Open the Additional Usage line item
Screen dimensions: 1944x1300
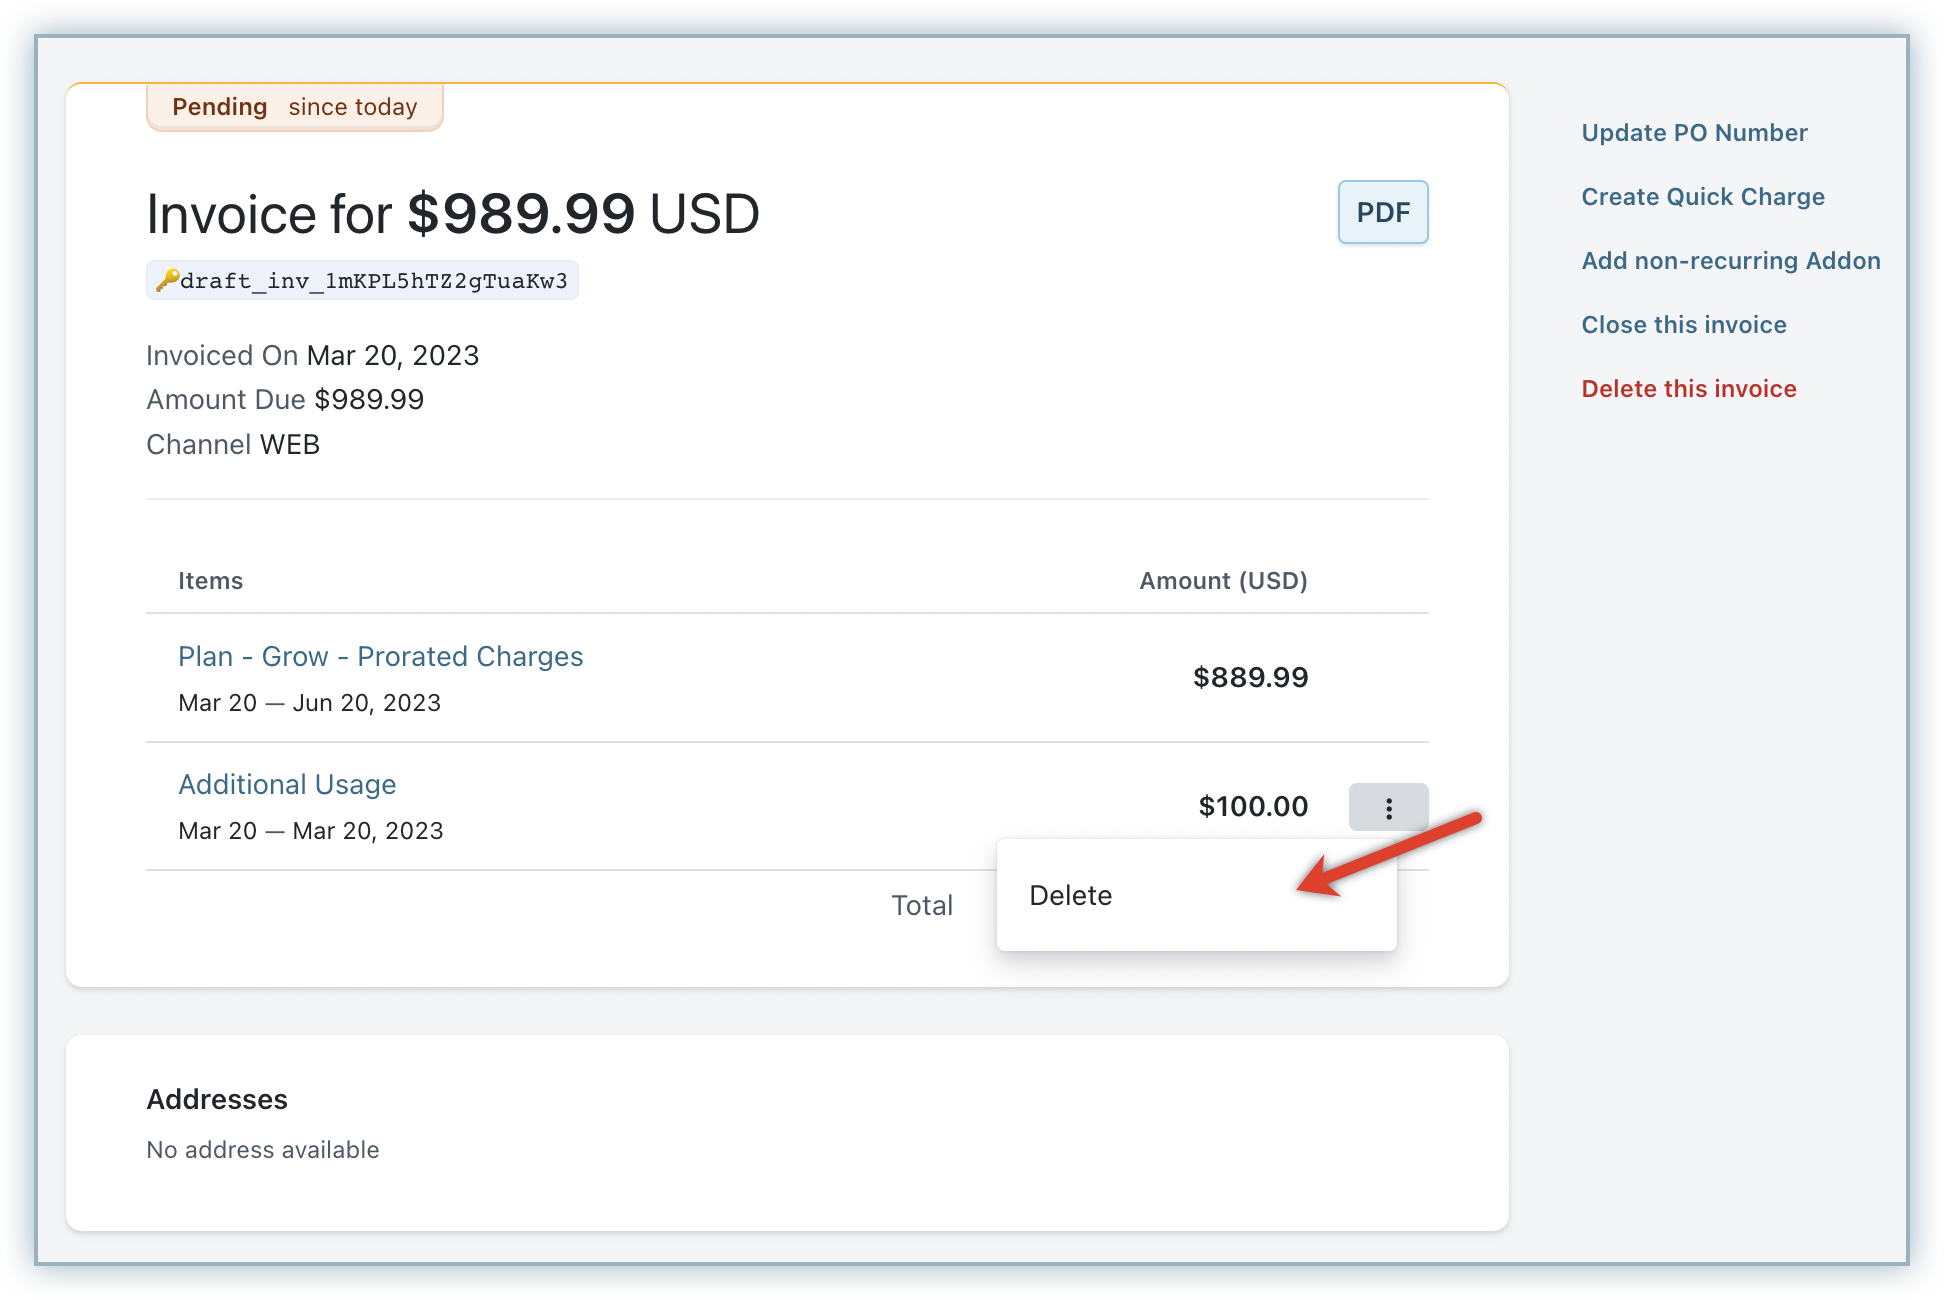(287, 784)
